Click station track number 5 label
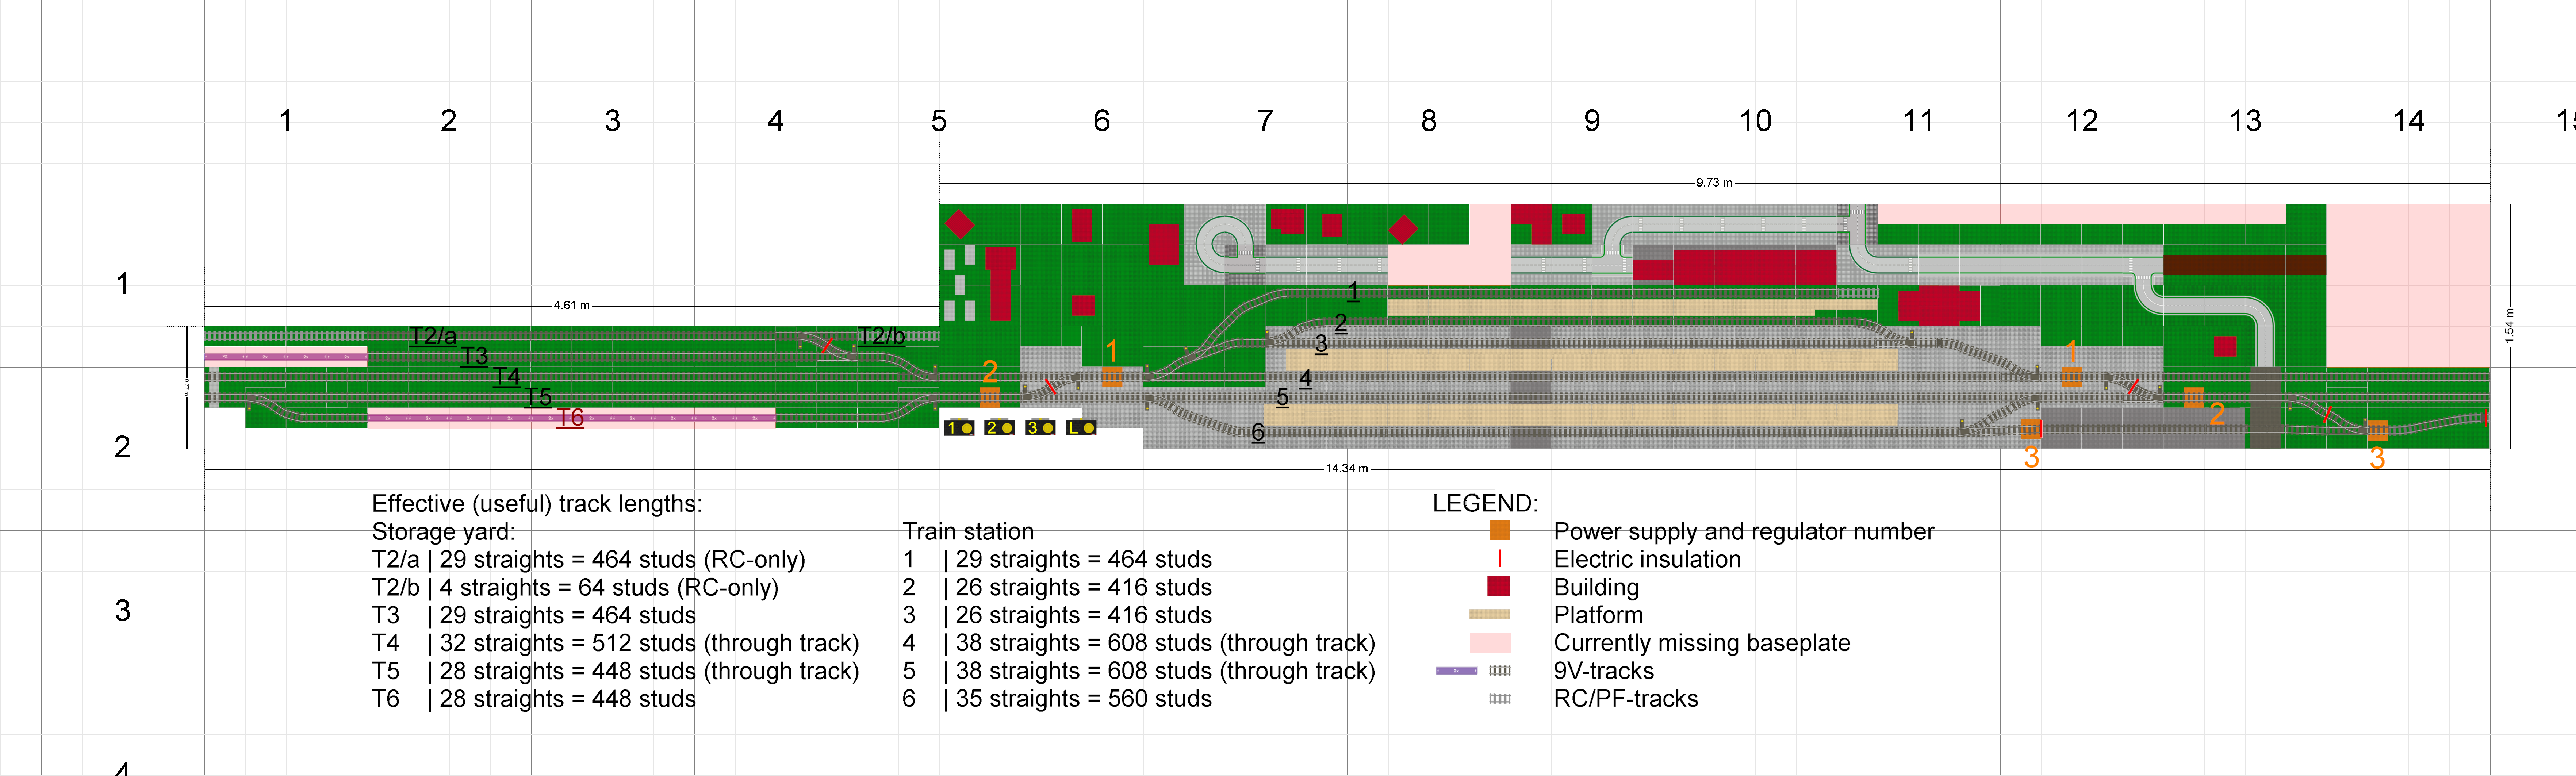The image size is (2576, 776). coord(1282,397)
